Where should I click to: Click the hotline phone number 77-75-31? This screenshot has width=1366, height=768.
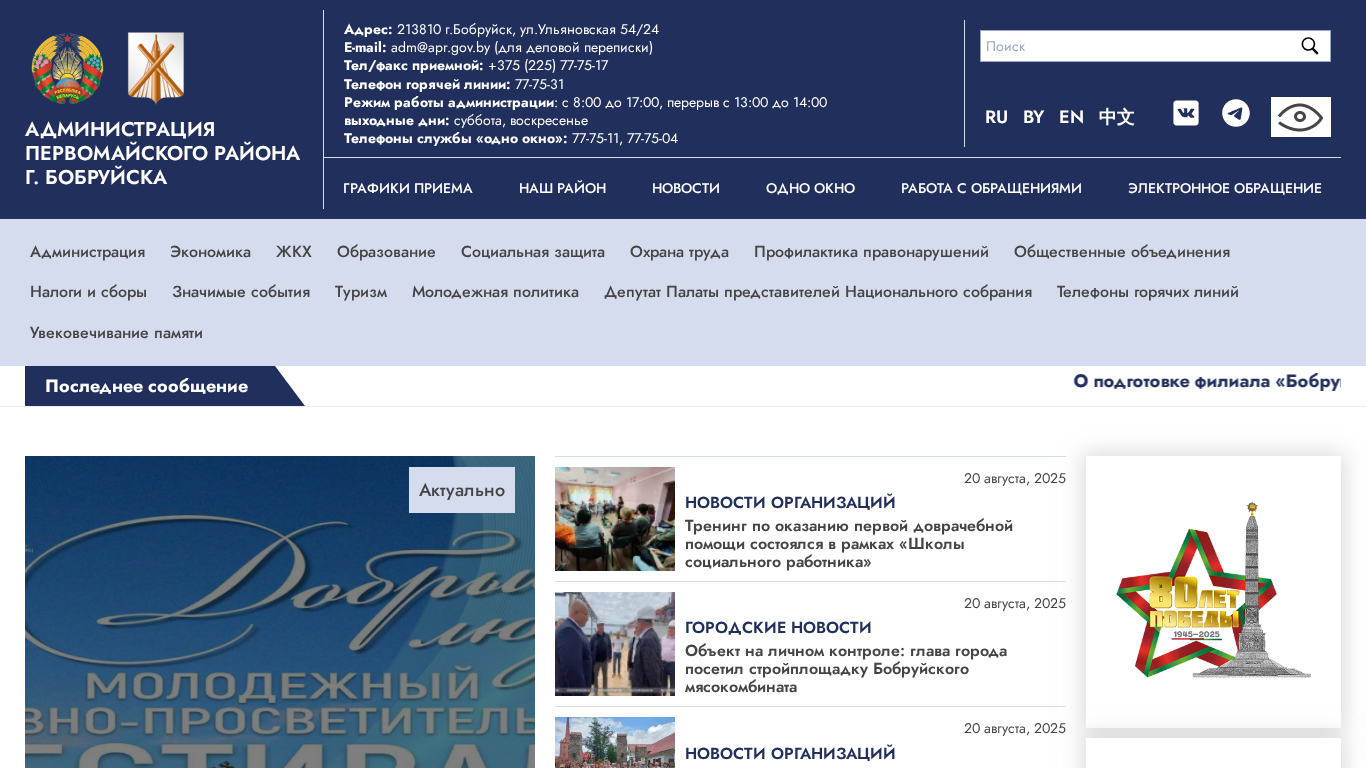coord(539,84)
